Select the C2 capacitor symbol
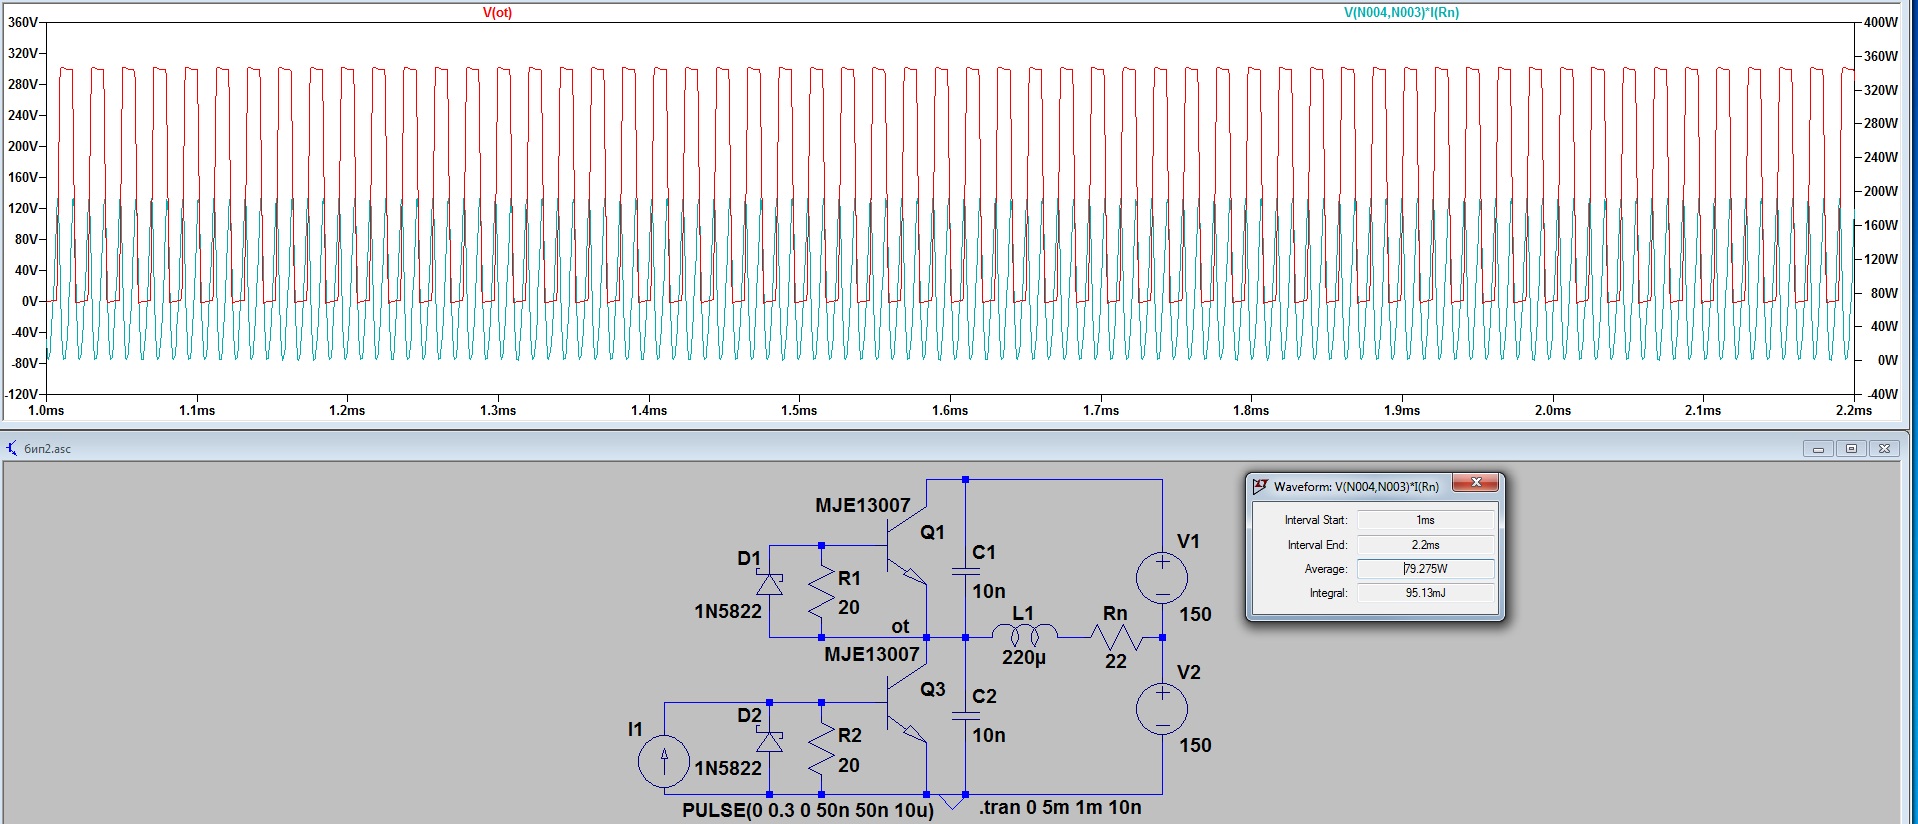The height and width of the screenshot is (824, 1918). (965, 716)
